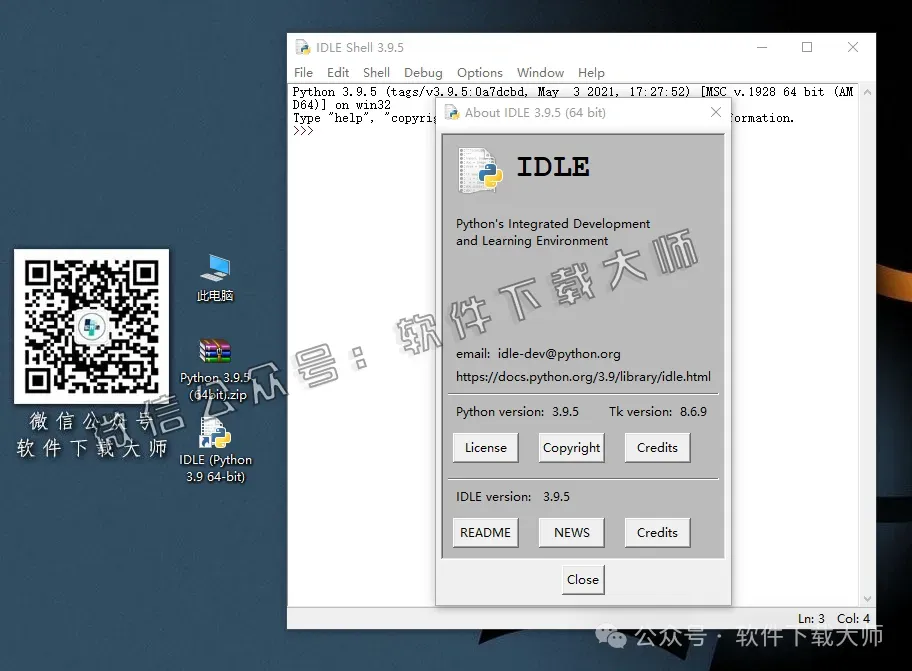Screen dimensions: 912x671
Task: Click the IDLE heading text in About dialog
Action: [x=553, y=167]
